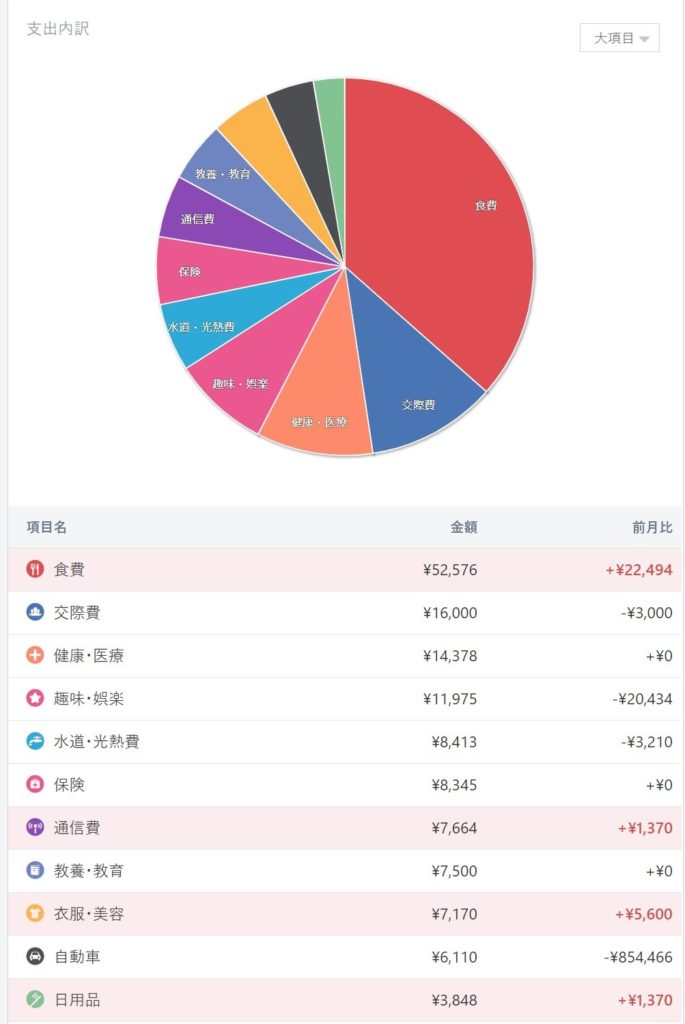The height and width of the screenshot is (1024, 685).
Task: Click the 水道・光熱費 faucet icon
Action: (x=35, y=742)
